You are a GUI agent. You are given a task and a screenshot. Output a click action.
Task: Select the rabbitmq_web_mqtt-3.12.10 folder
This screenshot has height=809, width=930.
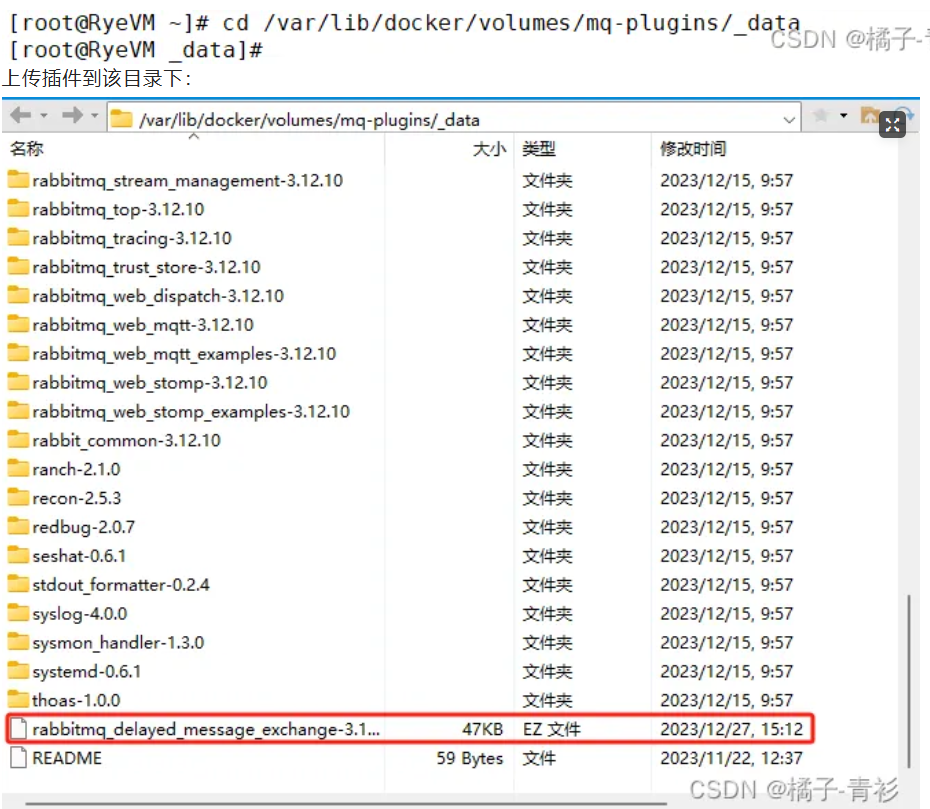tap(142, 325)
